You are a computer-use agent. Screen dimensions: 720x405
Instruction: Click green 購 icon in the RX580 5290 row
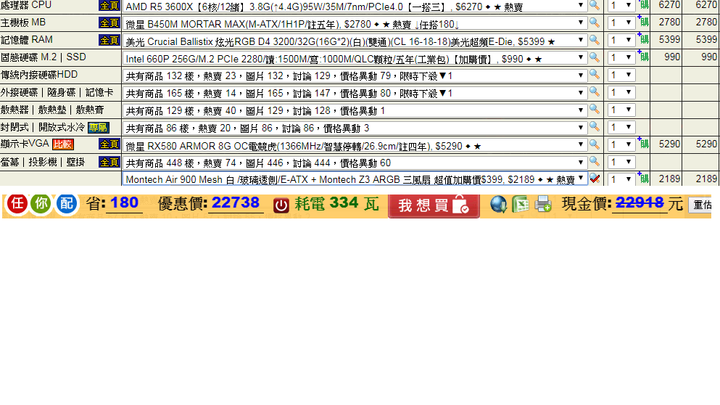[643, 144]
